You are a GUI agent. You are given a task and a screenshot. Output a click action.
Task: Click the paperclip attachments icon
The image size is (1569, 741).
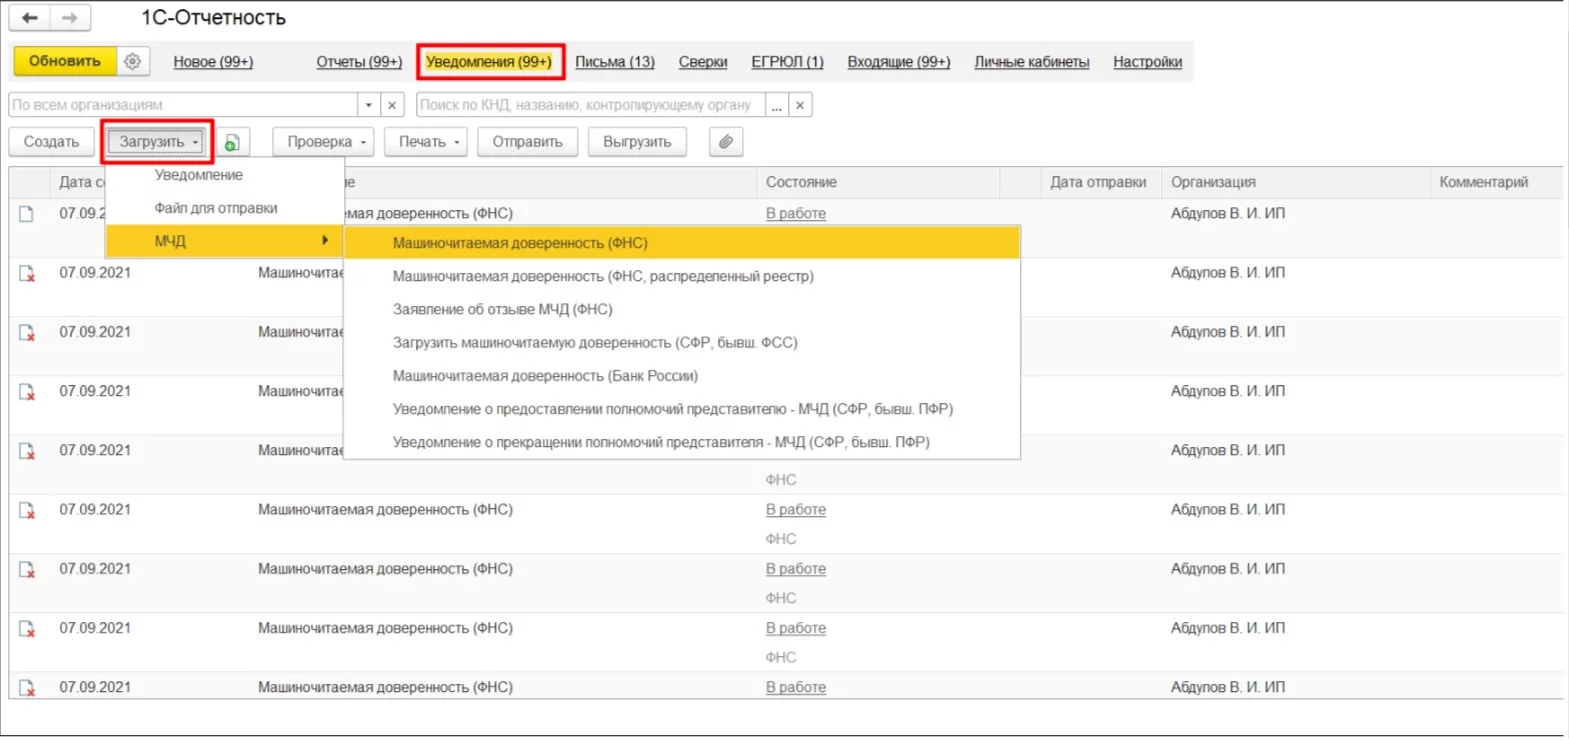click(x=726, y=142)
